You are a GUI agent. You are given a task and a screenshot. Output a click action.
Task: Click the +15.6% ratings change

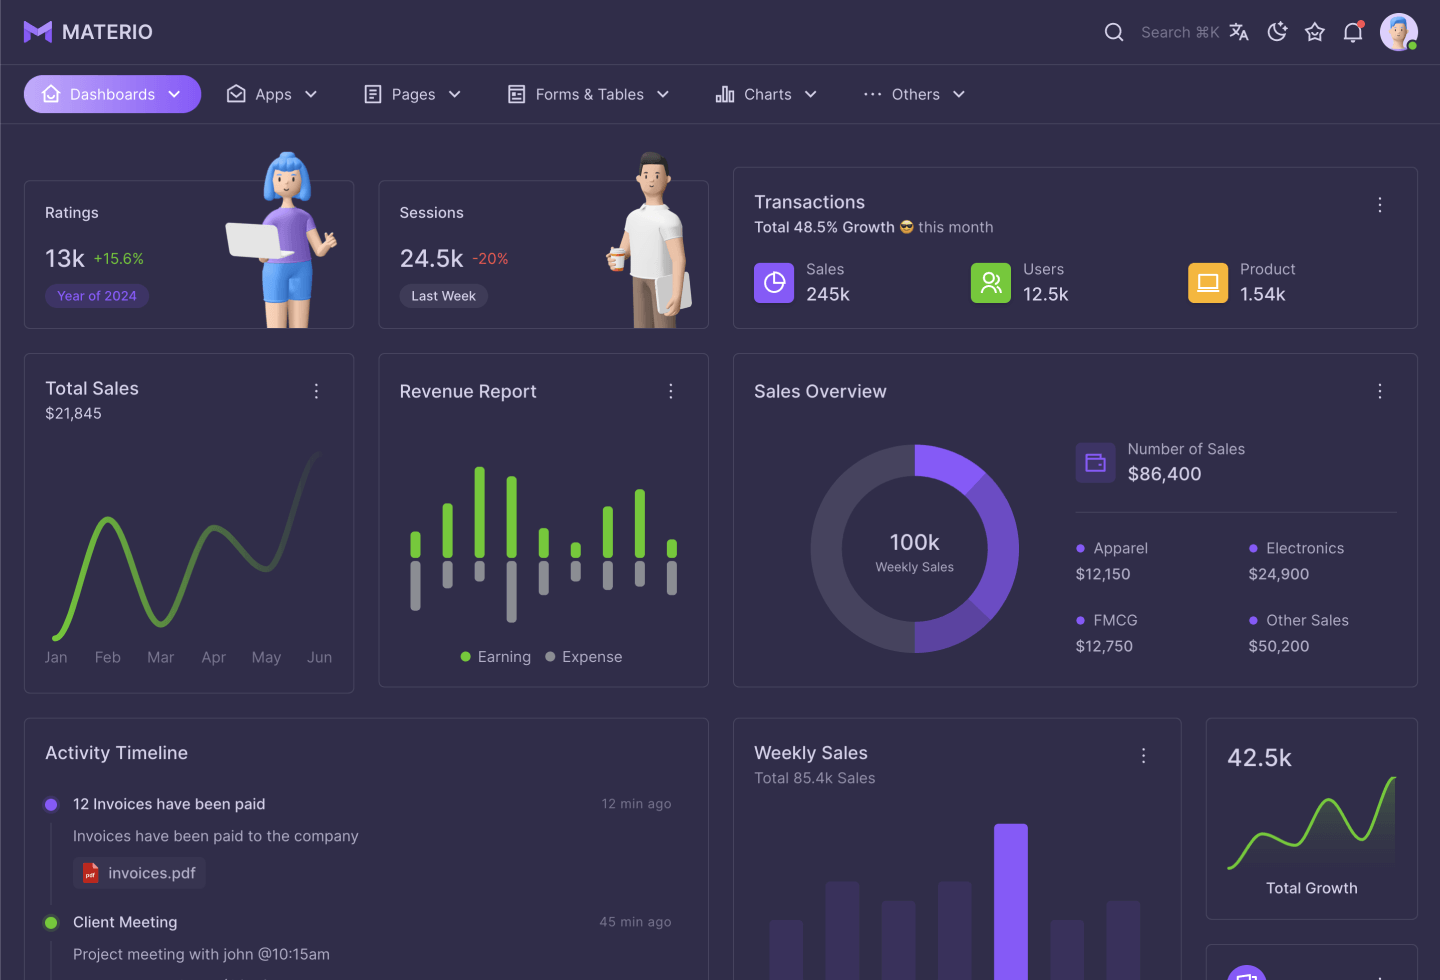coord(119,258)
